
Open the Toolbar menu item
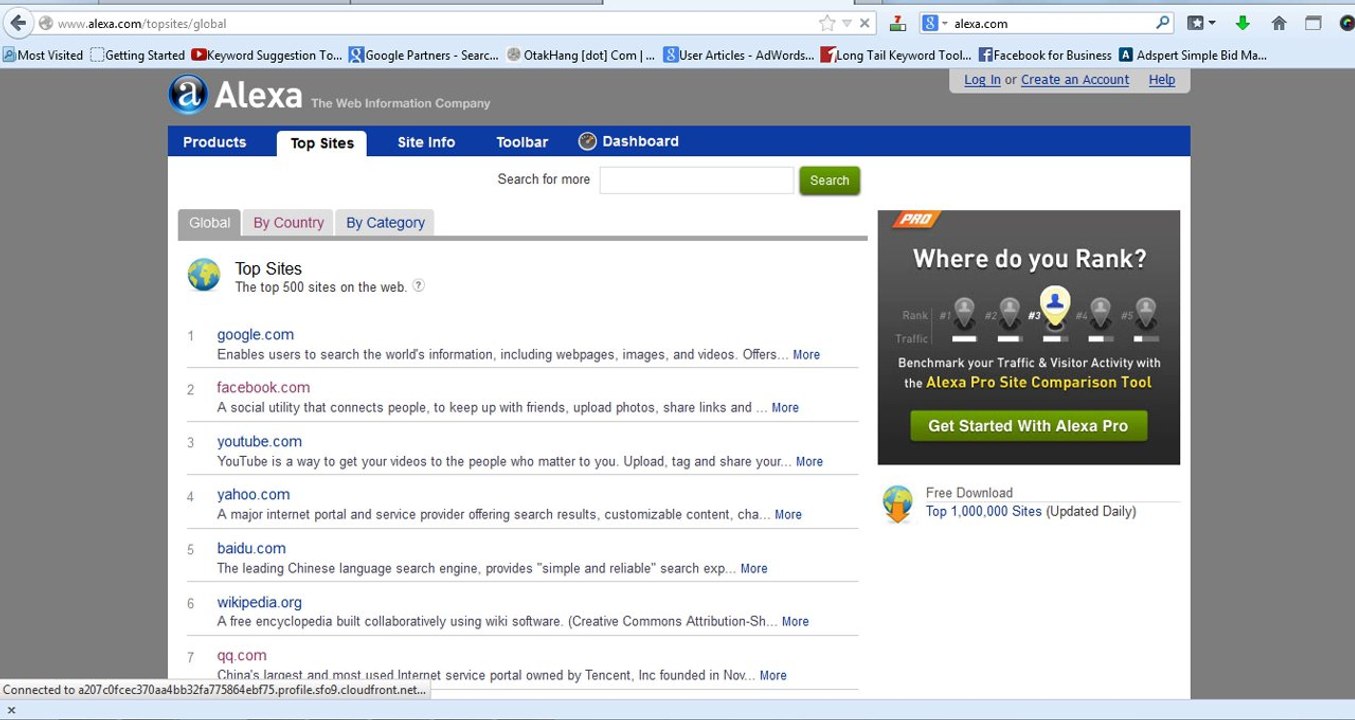click(522, 142)
